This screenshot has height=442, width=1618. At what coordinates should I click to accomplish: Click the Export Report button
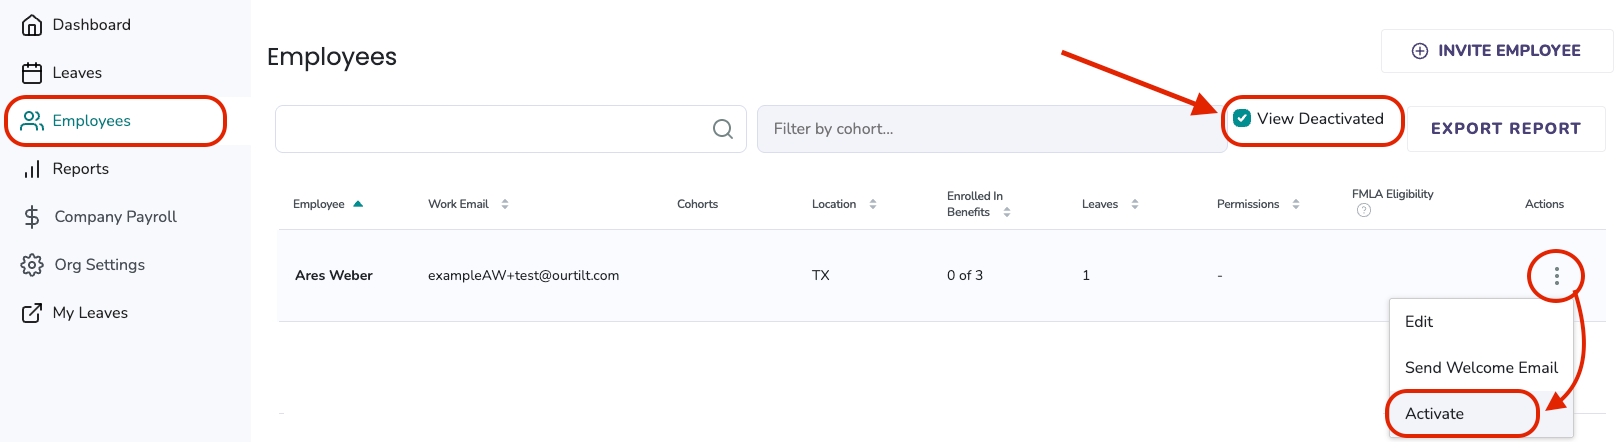1505,129
